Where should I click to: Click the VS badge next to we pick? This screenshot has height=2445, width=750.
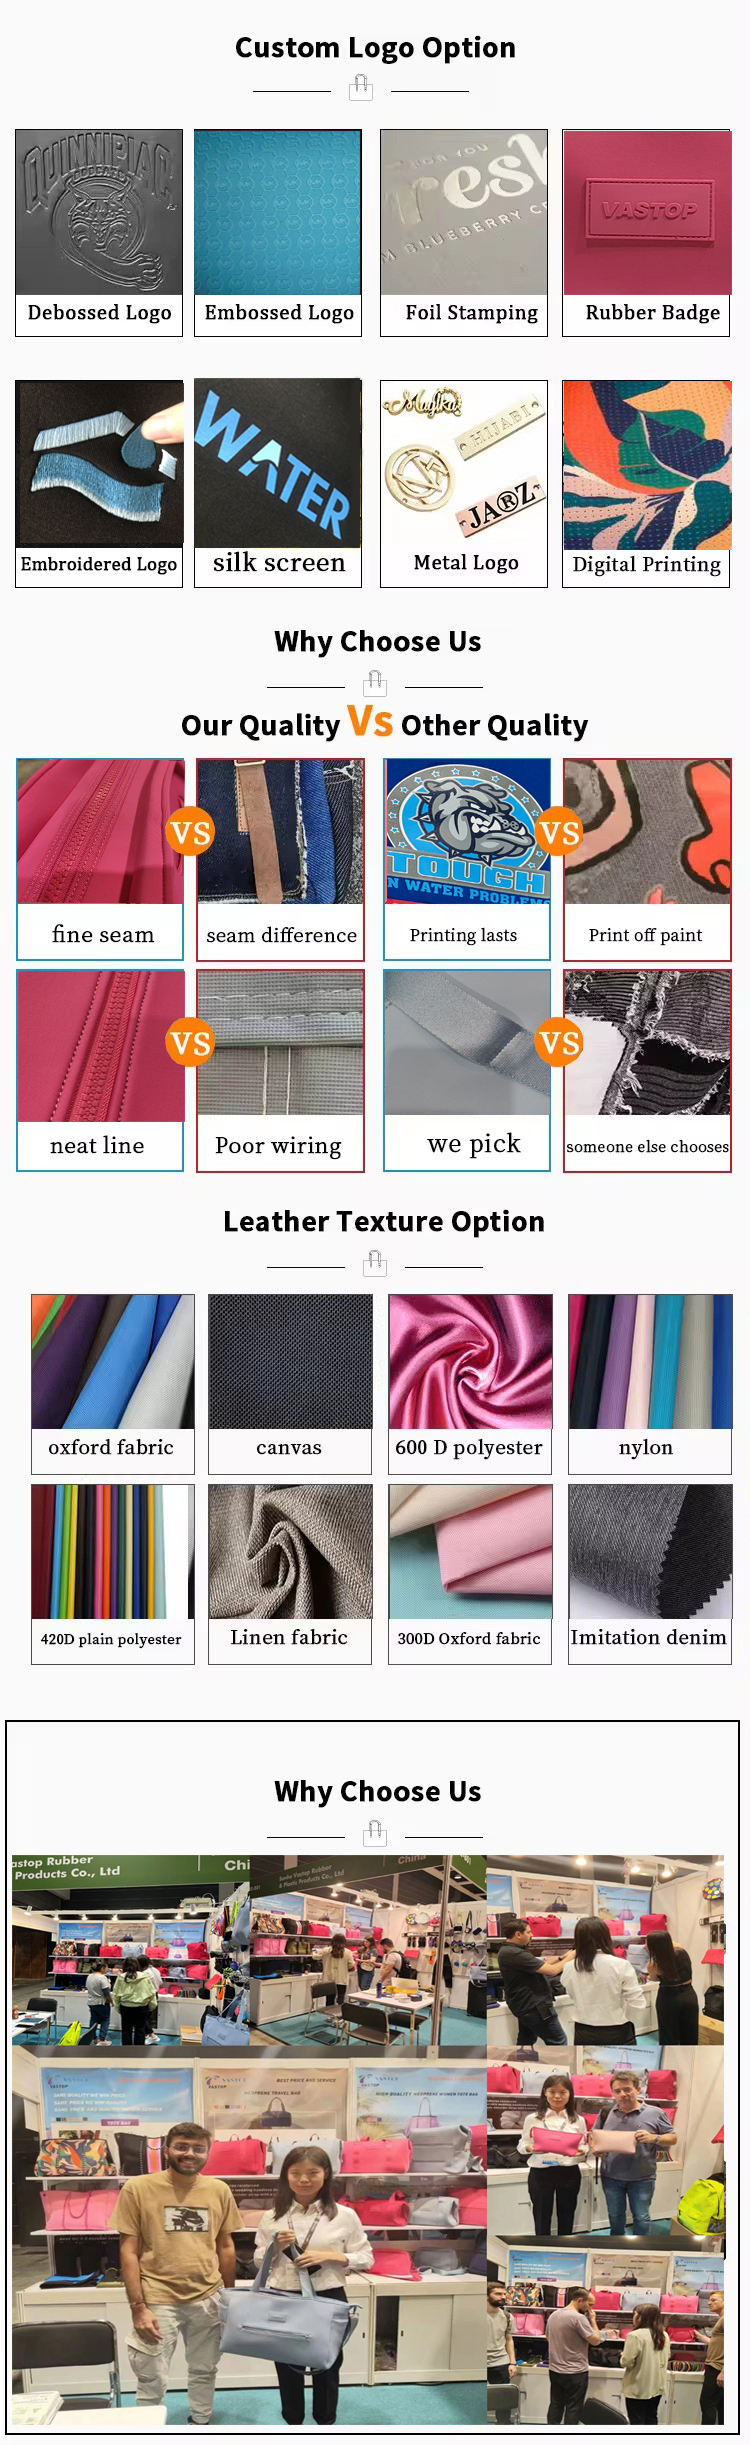click(x=559, y=1043)
